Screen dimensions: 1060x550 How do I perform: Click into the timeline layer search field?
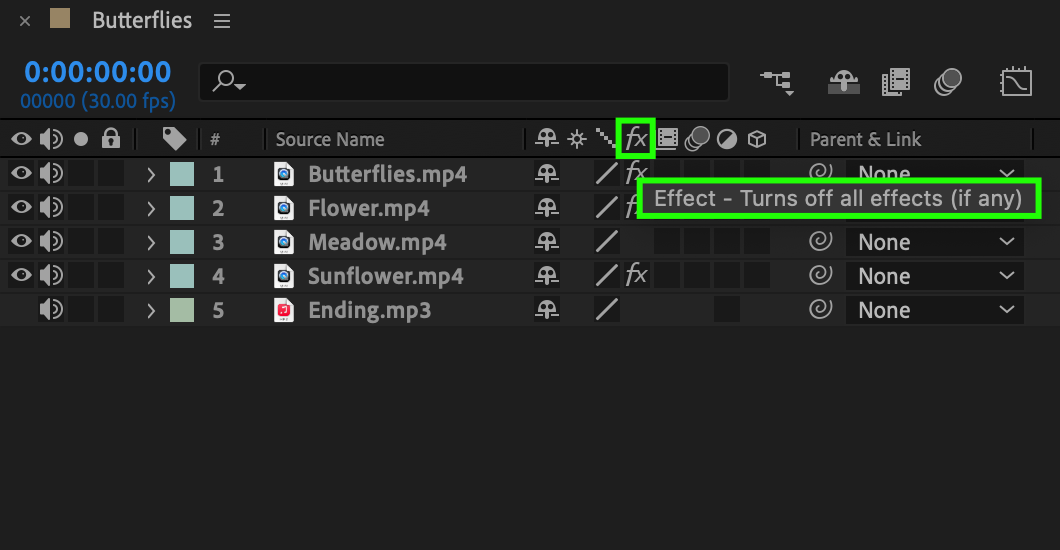(464, 82)
